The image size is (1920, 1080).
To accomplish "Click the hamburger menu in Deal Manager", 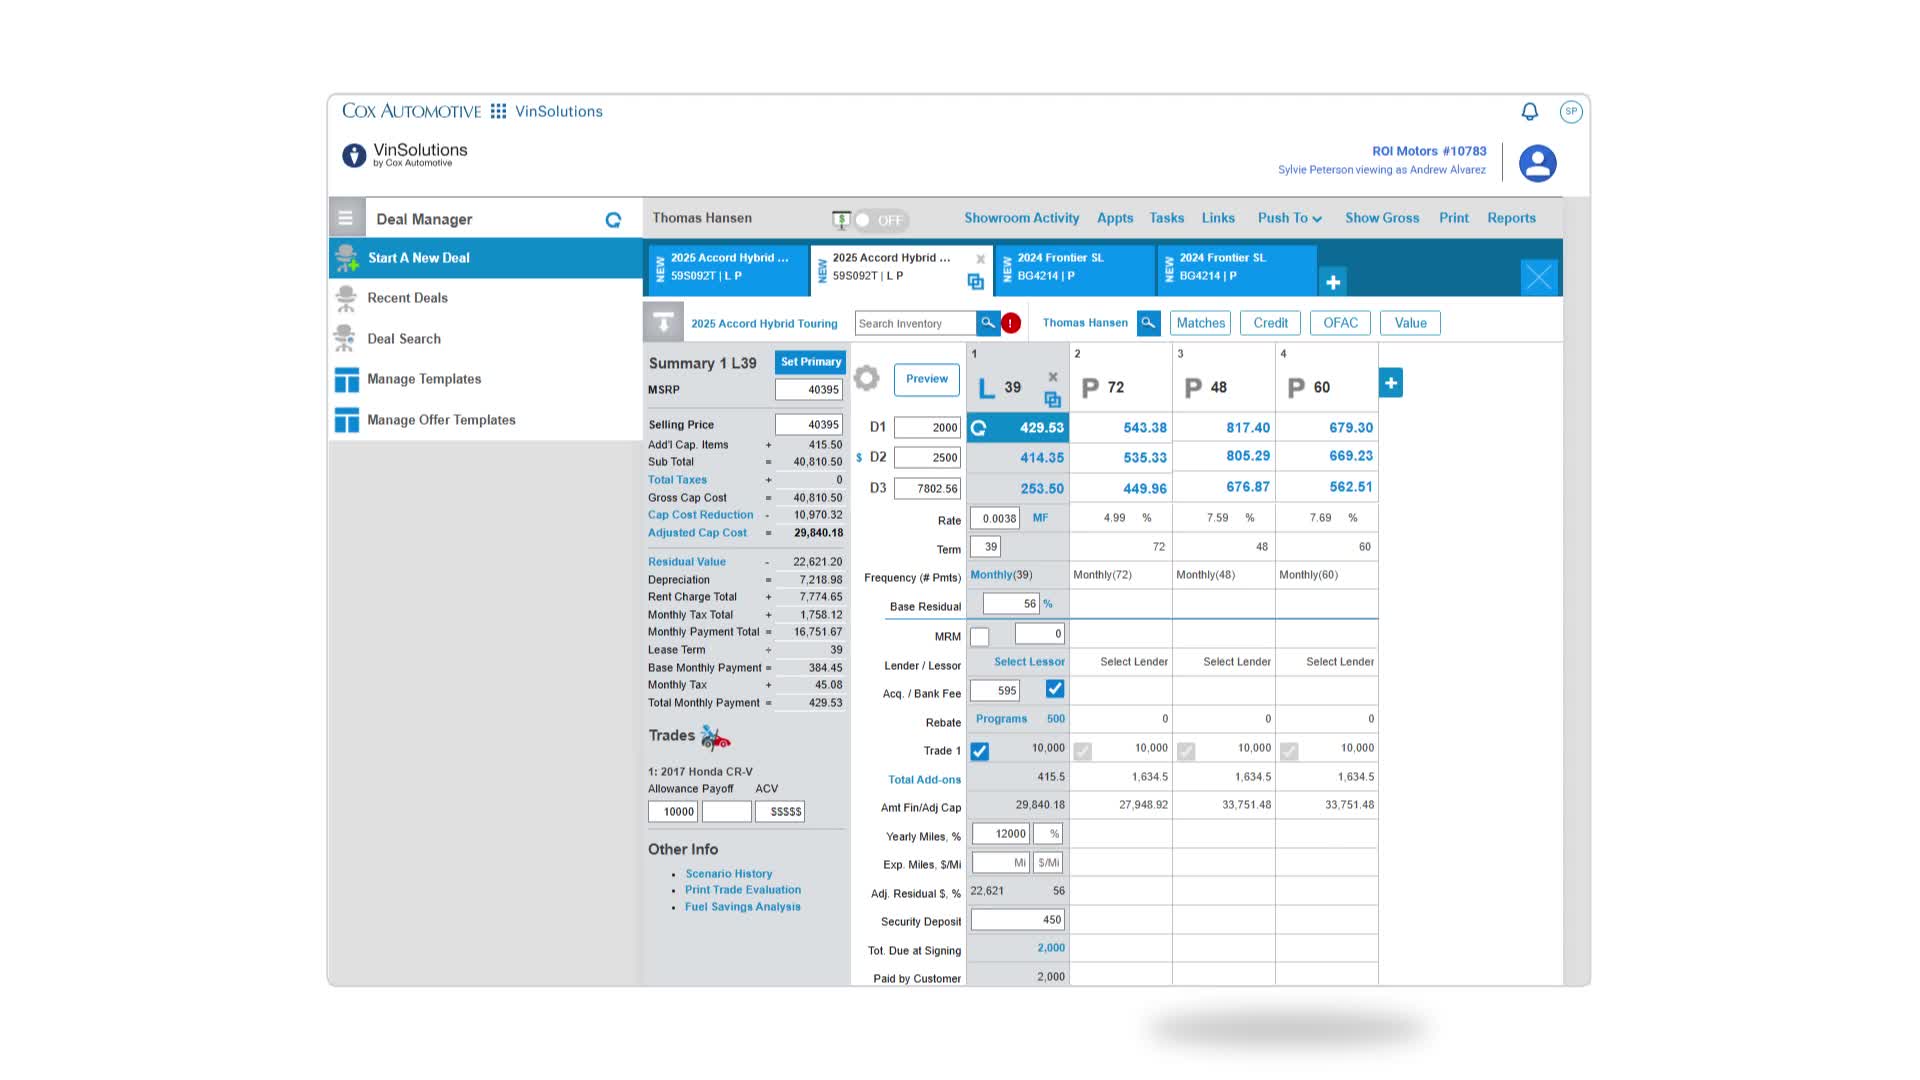I will click(x=346, y=218).
